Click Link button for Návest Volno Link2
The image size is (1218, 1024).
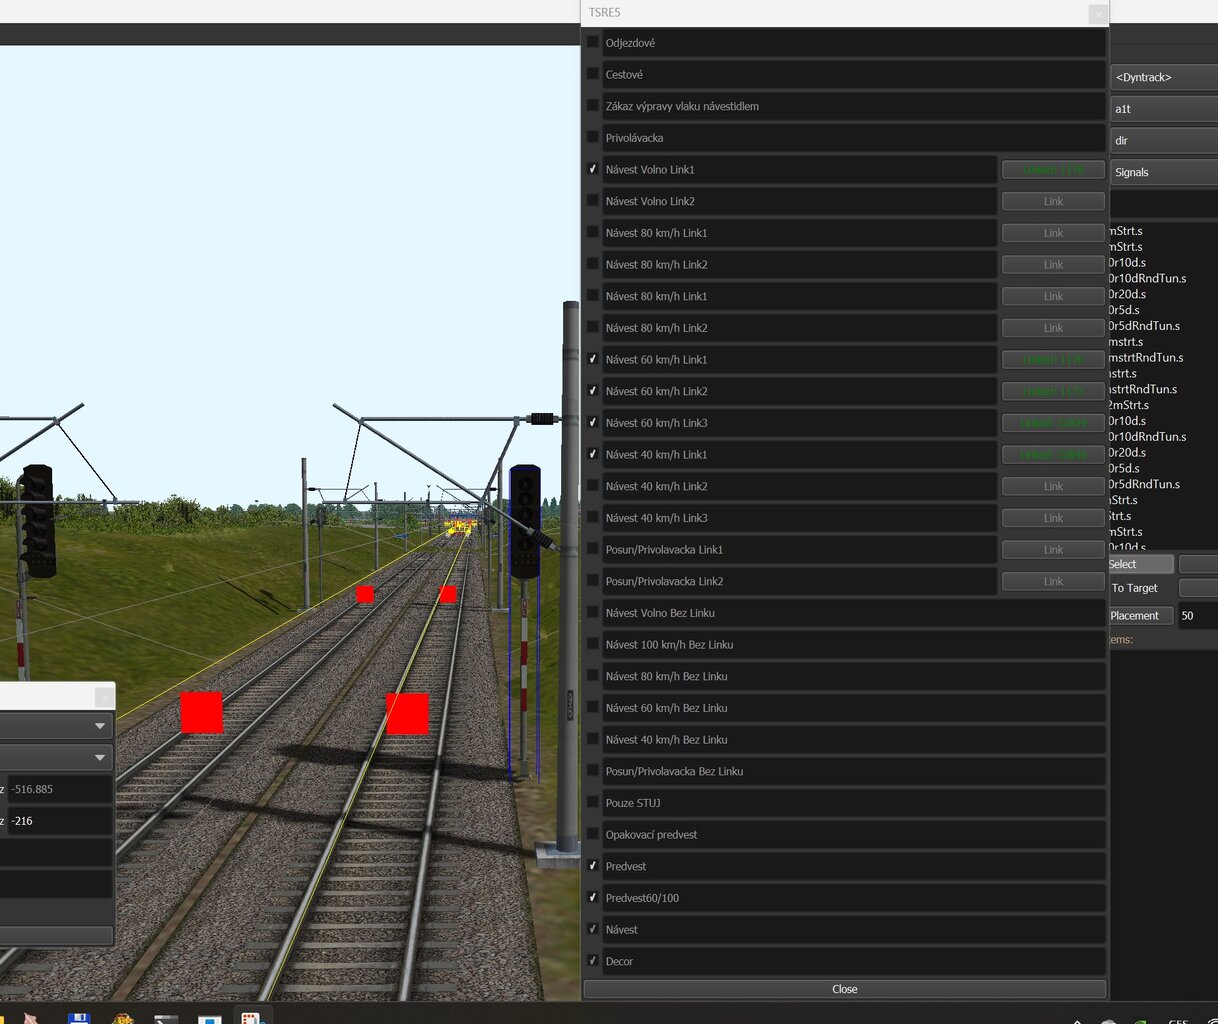[x=1053, y=201]
